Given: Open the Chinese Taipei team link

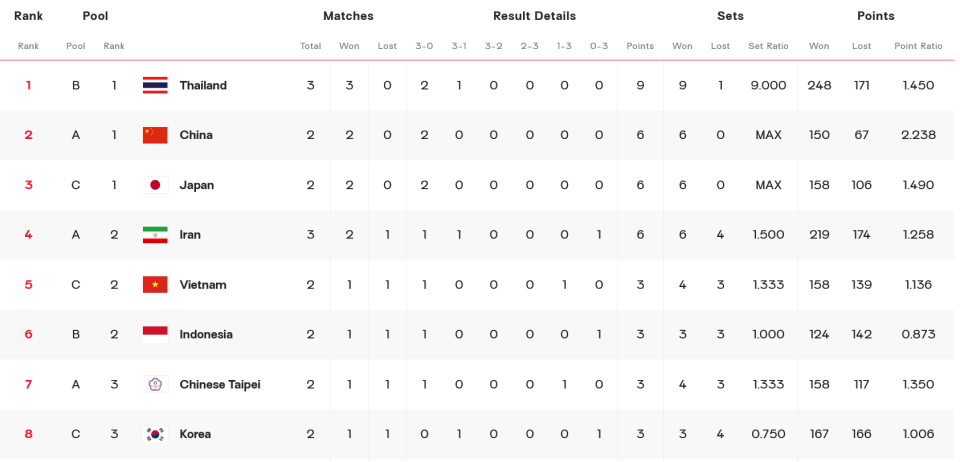Looking at the screenshot, I should [x=220, y=384].
